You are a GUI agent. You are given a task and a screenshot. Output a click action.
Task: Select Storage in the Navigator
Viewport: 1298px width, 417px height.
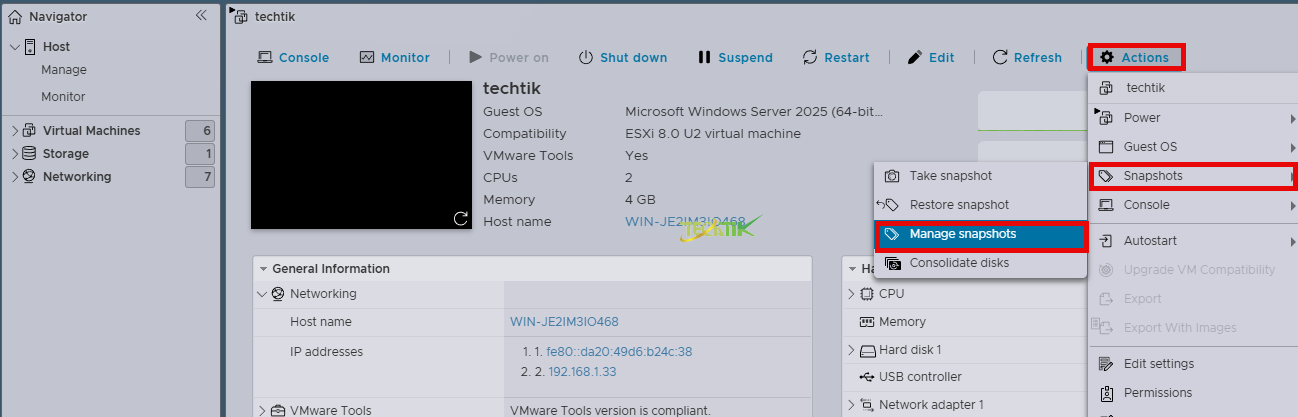point(66,154)
